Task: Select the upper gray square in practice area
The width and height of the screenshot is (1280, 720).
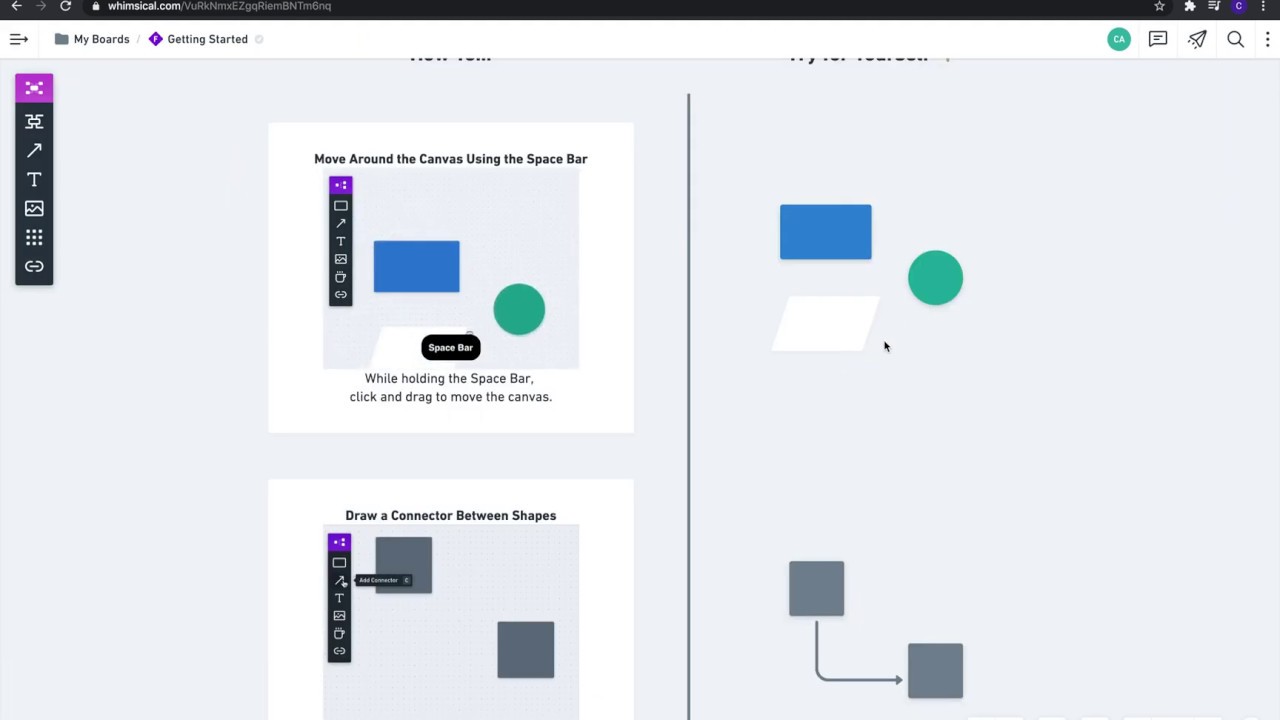Action: click(x=816, y=588)
